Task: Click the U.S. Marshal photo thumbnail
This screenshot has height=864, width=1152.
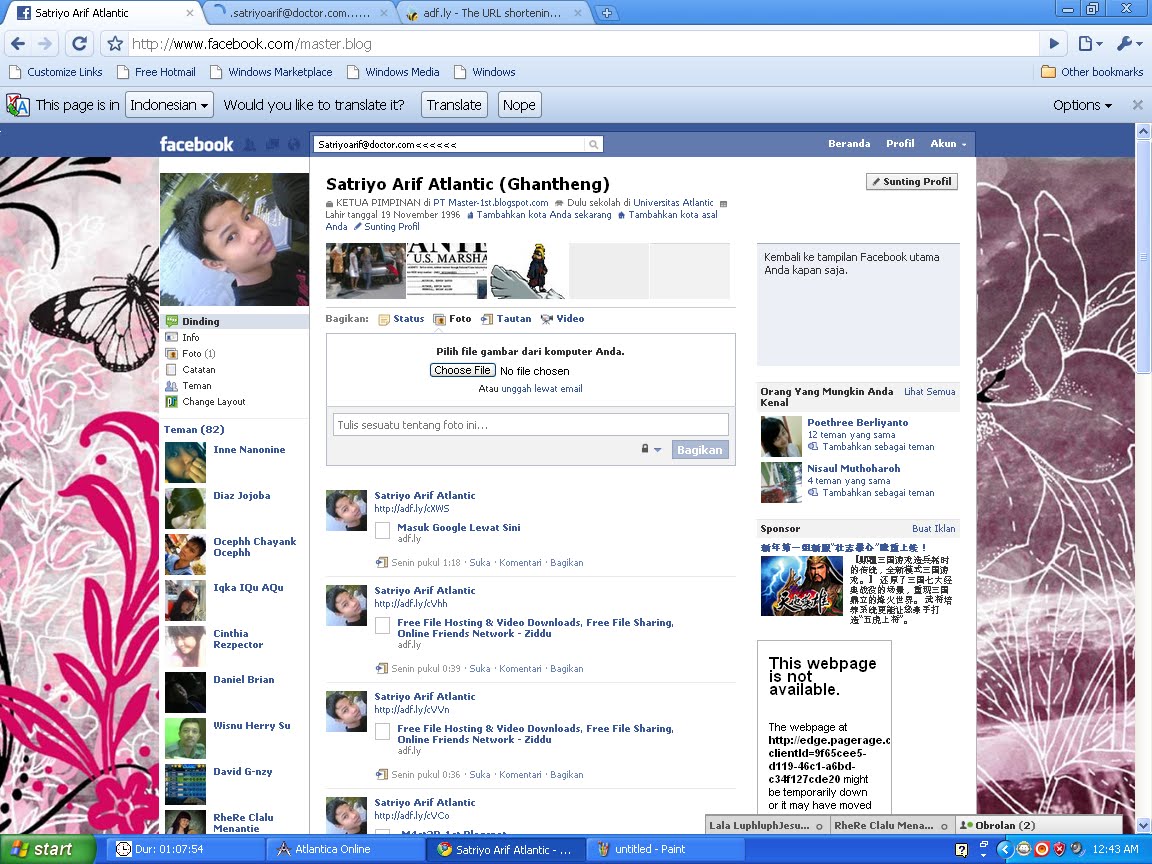Action: (x=447, y=271)
